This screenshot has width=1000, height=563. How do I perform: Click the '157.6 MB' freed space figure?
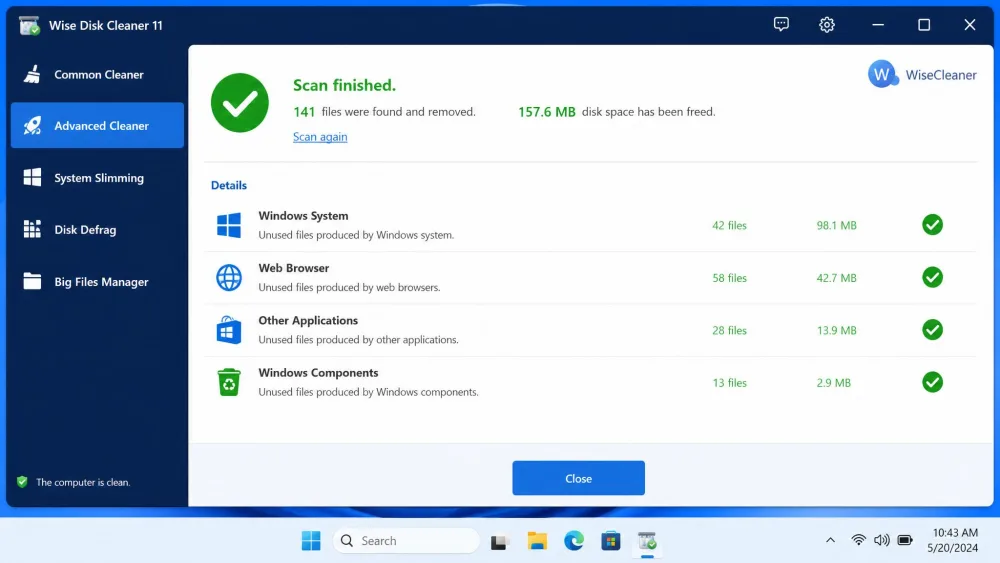tap(547, 112)
